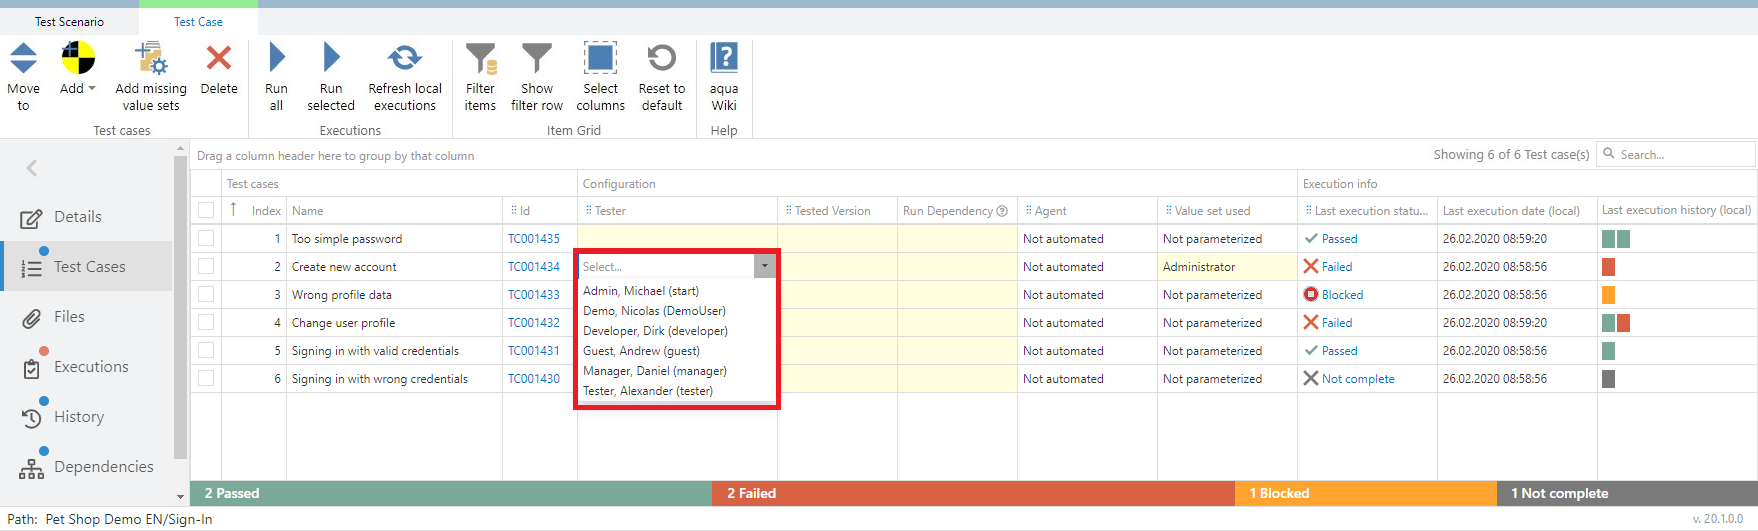Open the aqua Wiki help
This screenshot has width=1758, height=531.
click(x=724, y=59)
